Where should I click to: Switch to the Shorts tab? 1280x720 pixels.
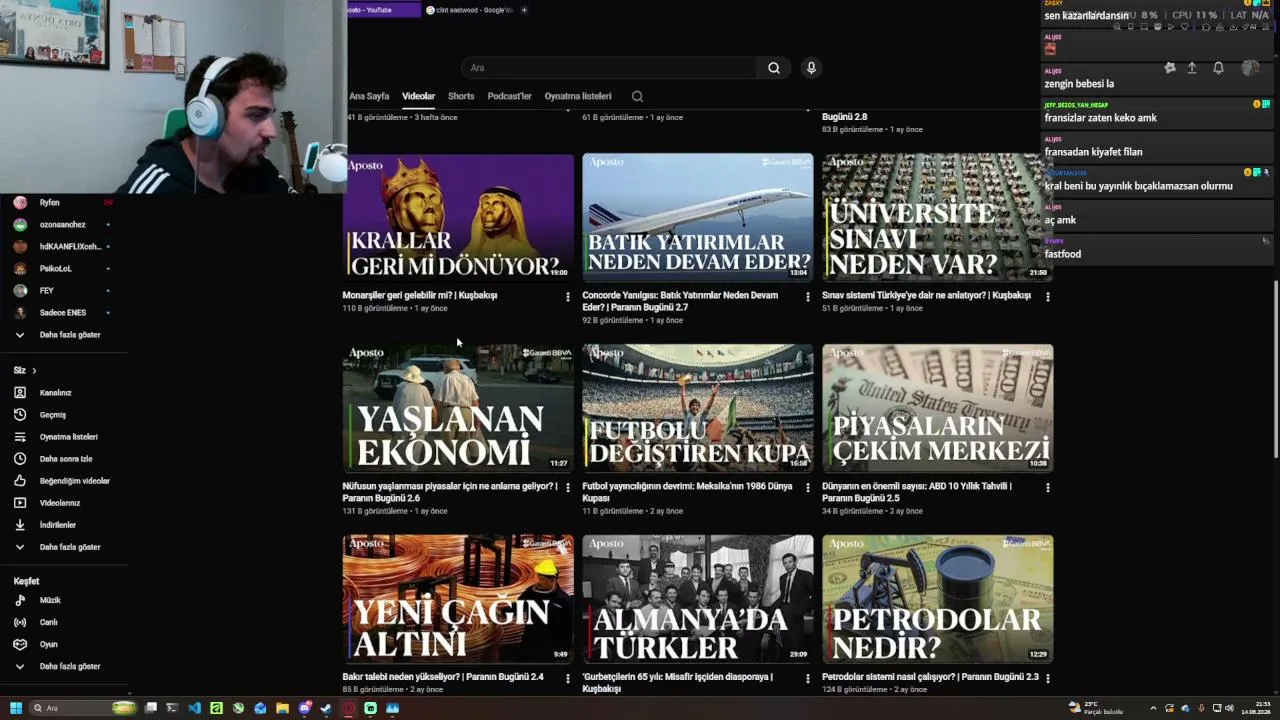click(x=461, y=97)
